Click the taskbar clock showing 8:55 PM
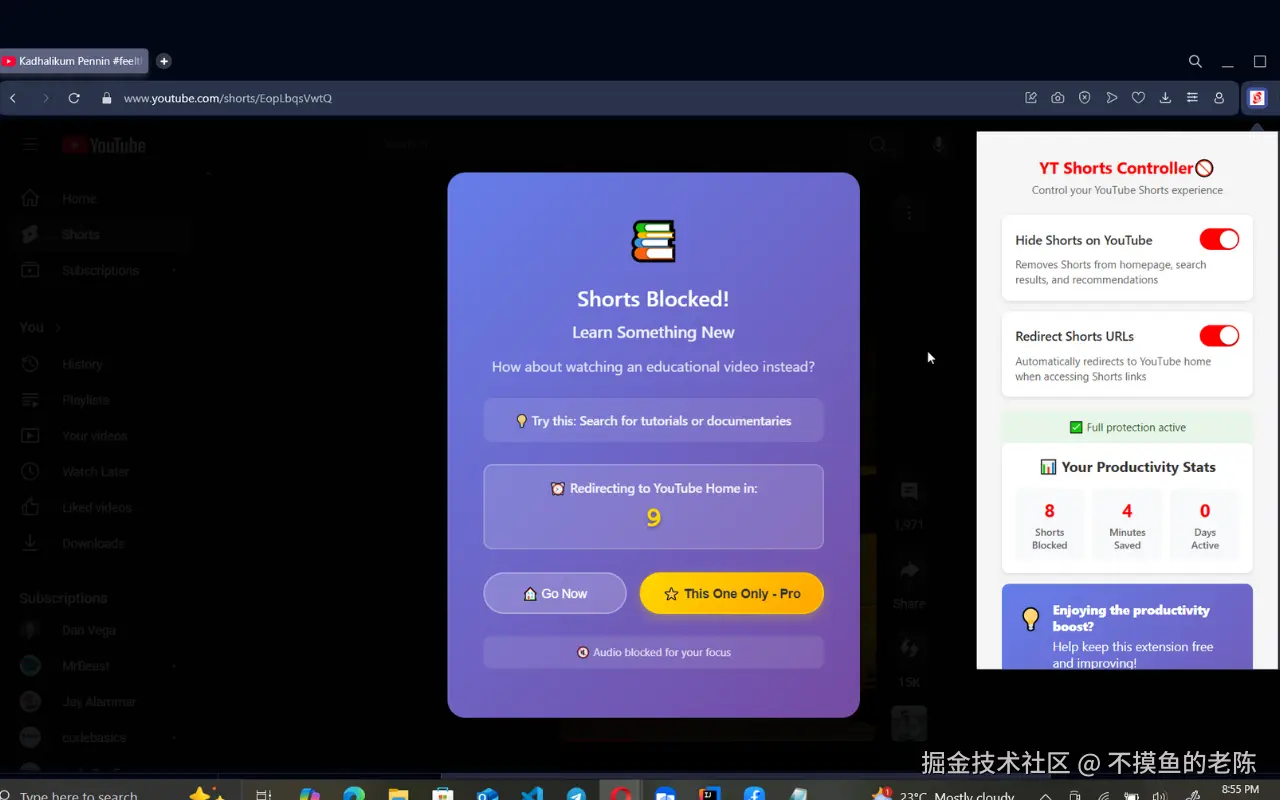Image resolution: width=1280 pixels, height=800 pixels. [1240, 790]
